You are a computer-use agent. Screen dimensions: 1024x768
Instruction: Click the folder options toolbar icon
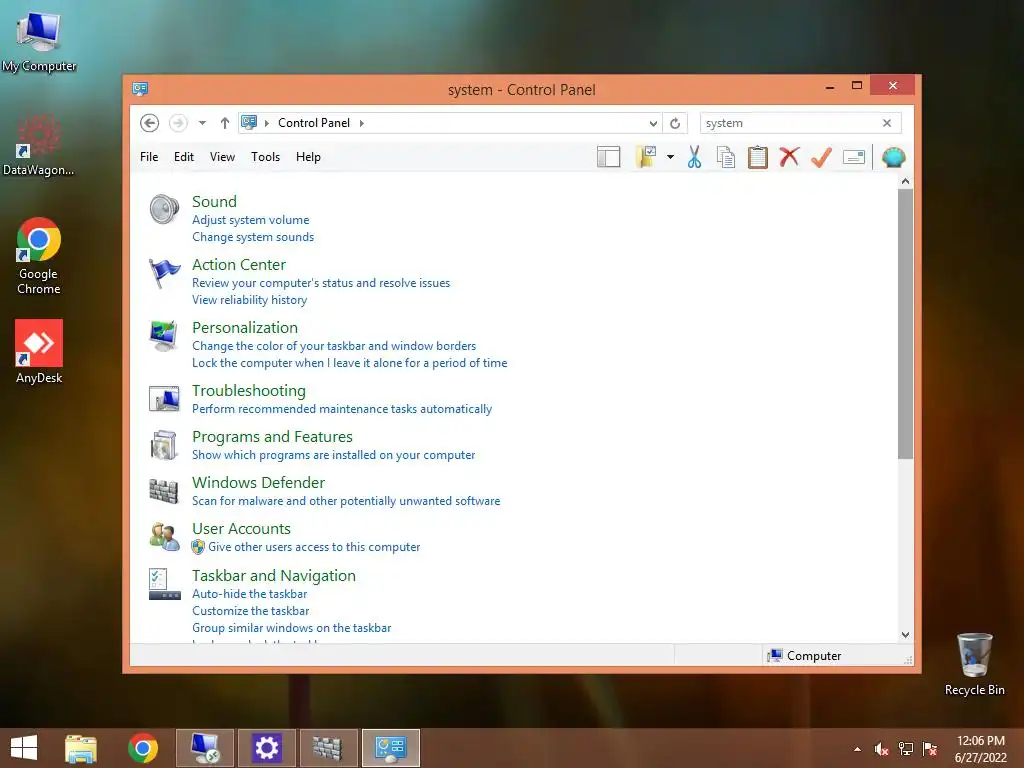646,157
